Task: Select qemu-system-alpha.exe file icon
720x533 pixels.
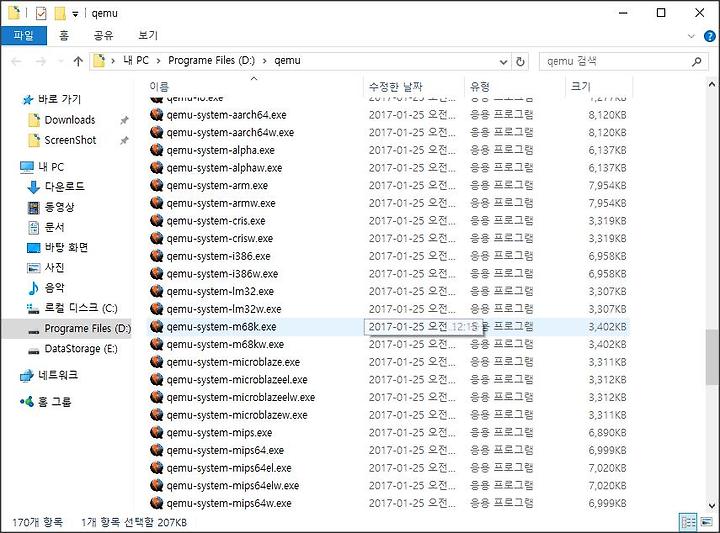Action: [157, 150]
